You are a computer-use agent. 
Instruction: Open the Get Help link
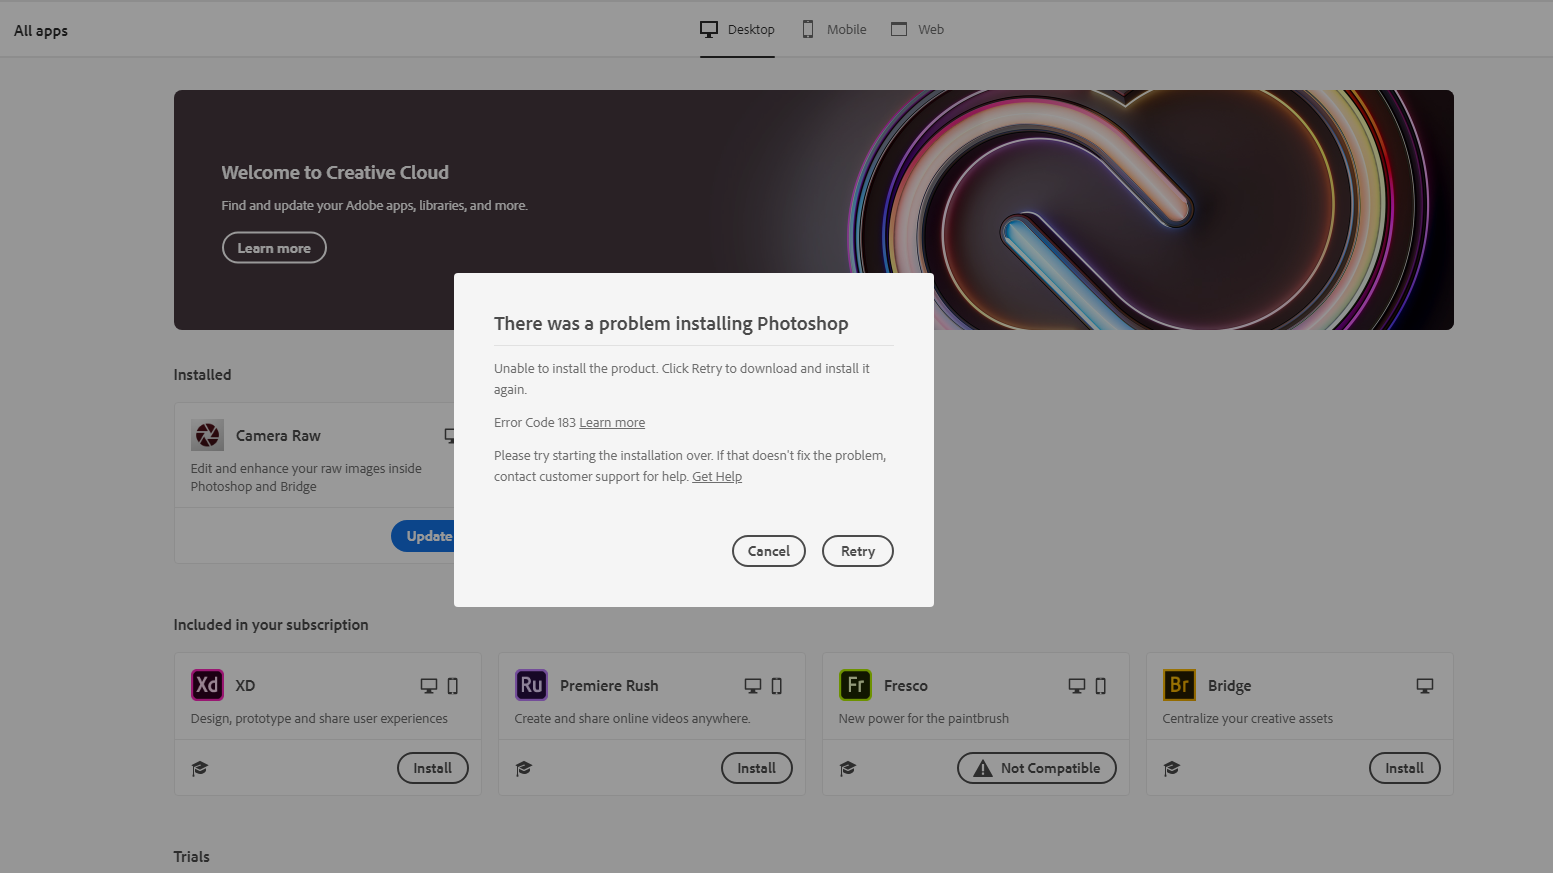(x=717, y=477)
